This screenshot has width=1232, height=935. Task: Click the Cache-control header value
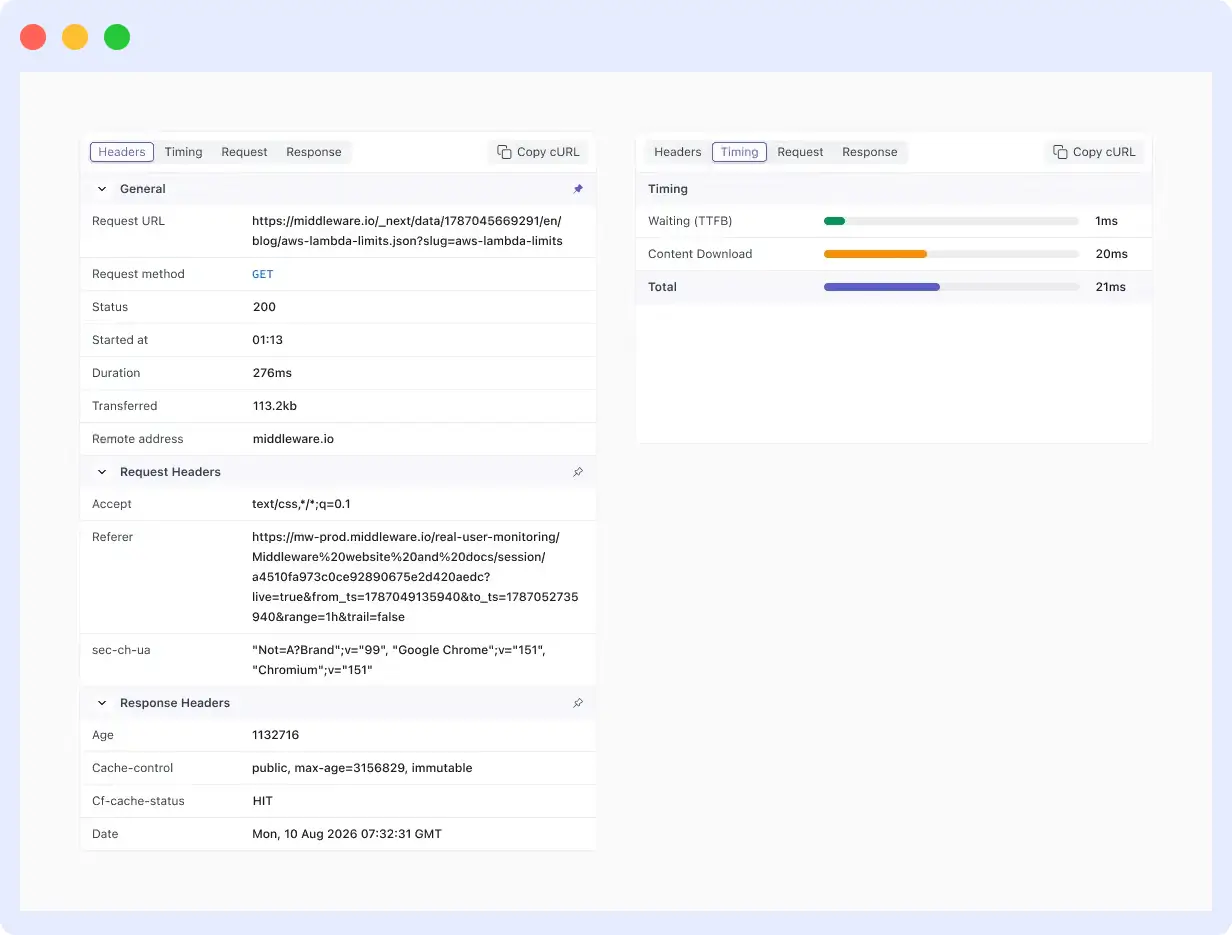point(362,768)
